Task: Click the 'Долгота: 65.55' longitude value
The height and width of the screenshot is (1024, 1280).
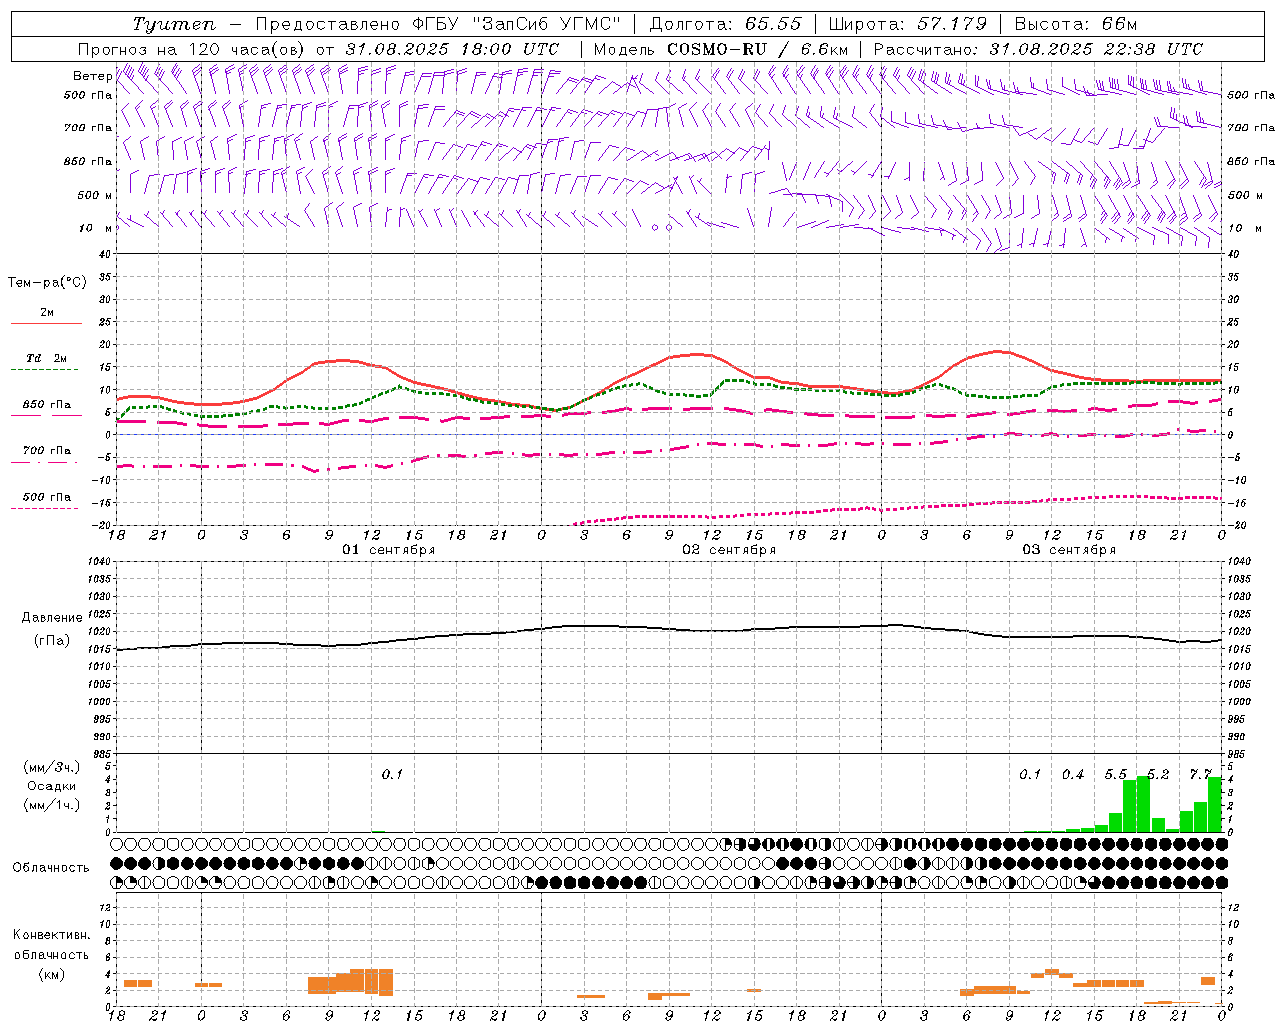Action: click(x=726, y=24)
